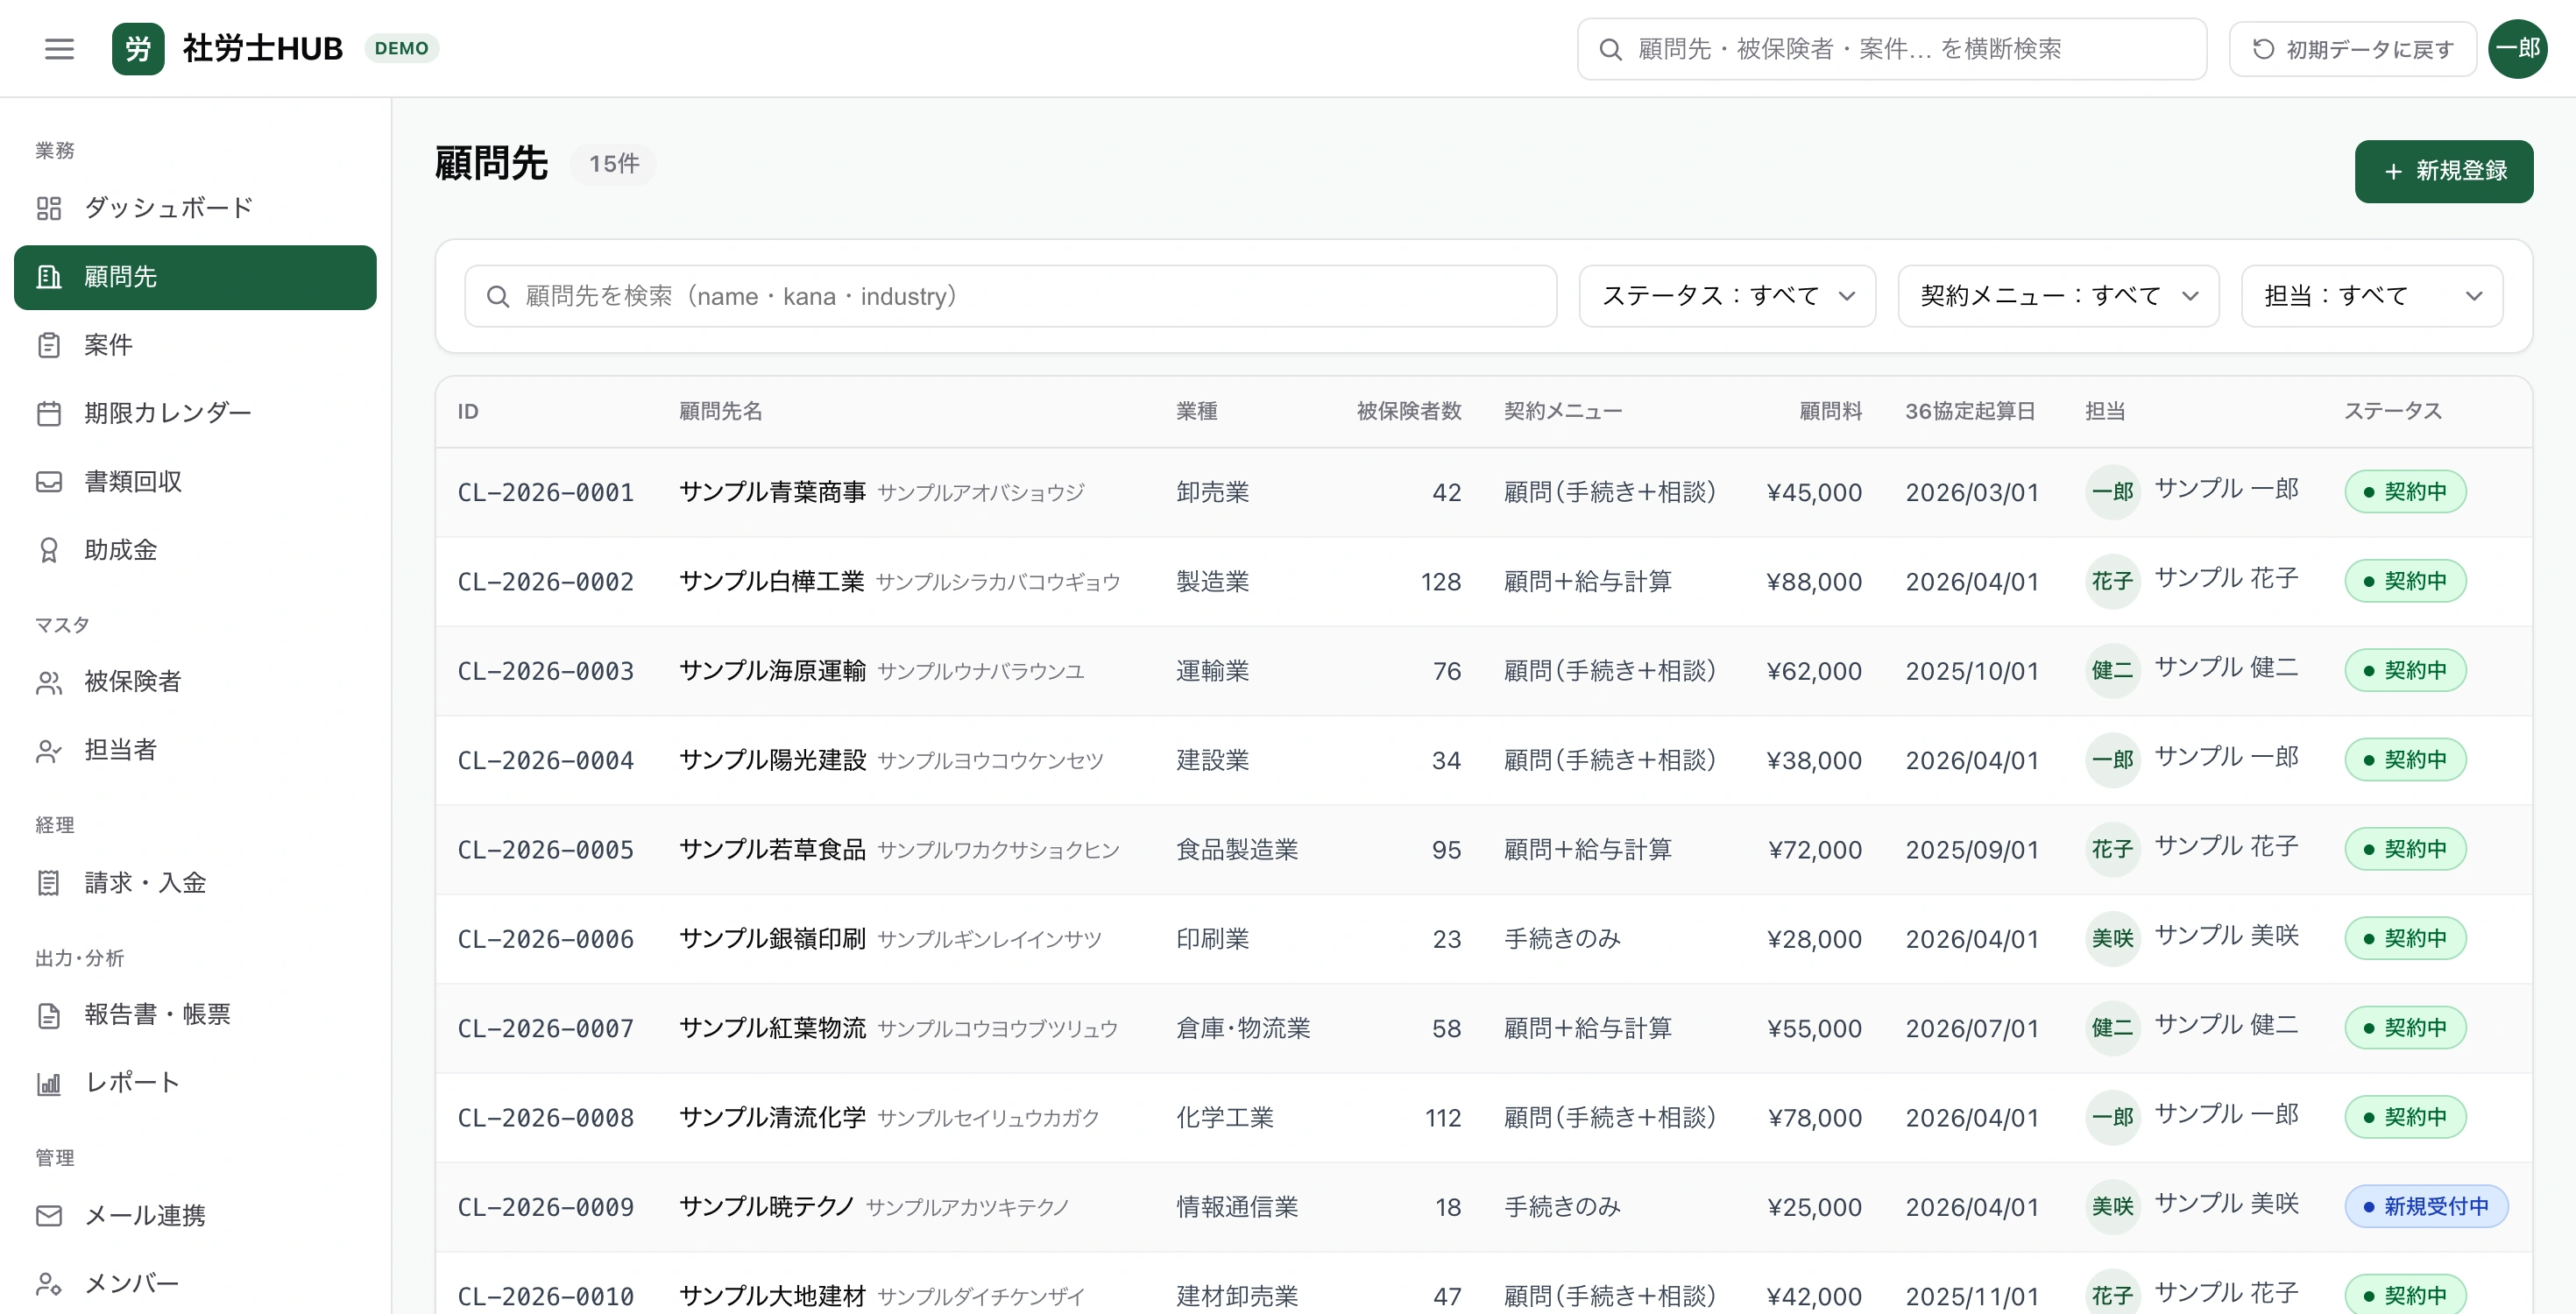
Task: Open the 一郎 user avatar in header
Action: pyautogui.click(x=2518, y=48)
